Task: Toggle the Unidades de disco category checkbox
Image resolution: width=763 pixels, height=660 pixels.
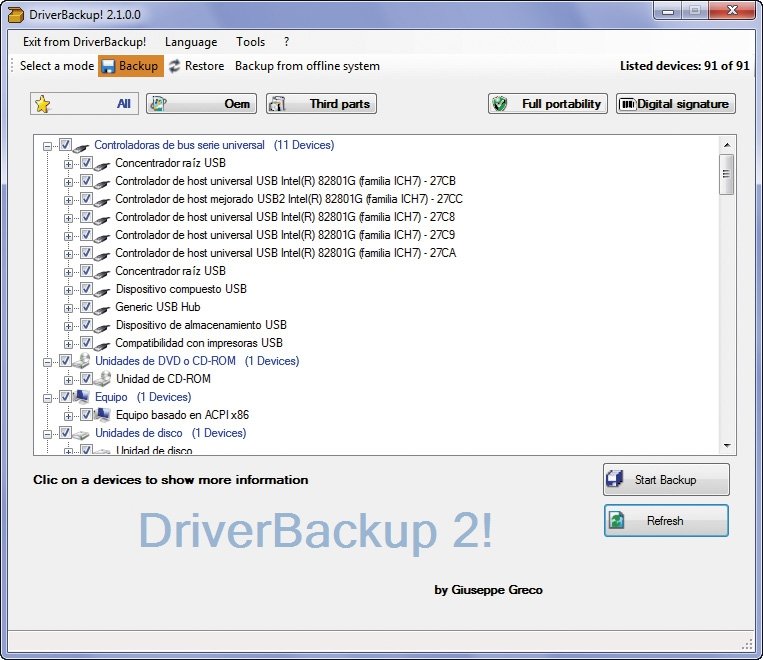Action: (x=65, y=433)
